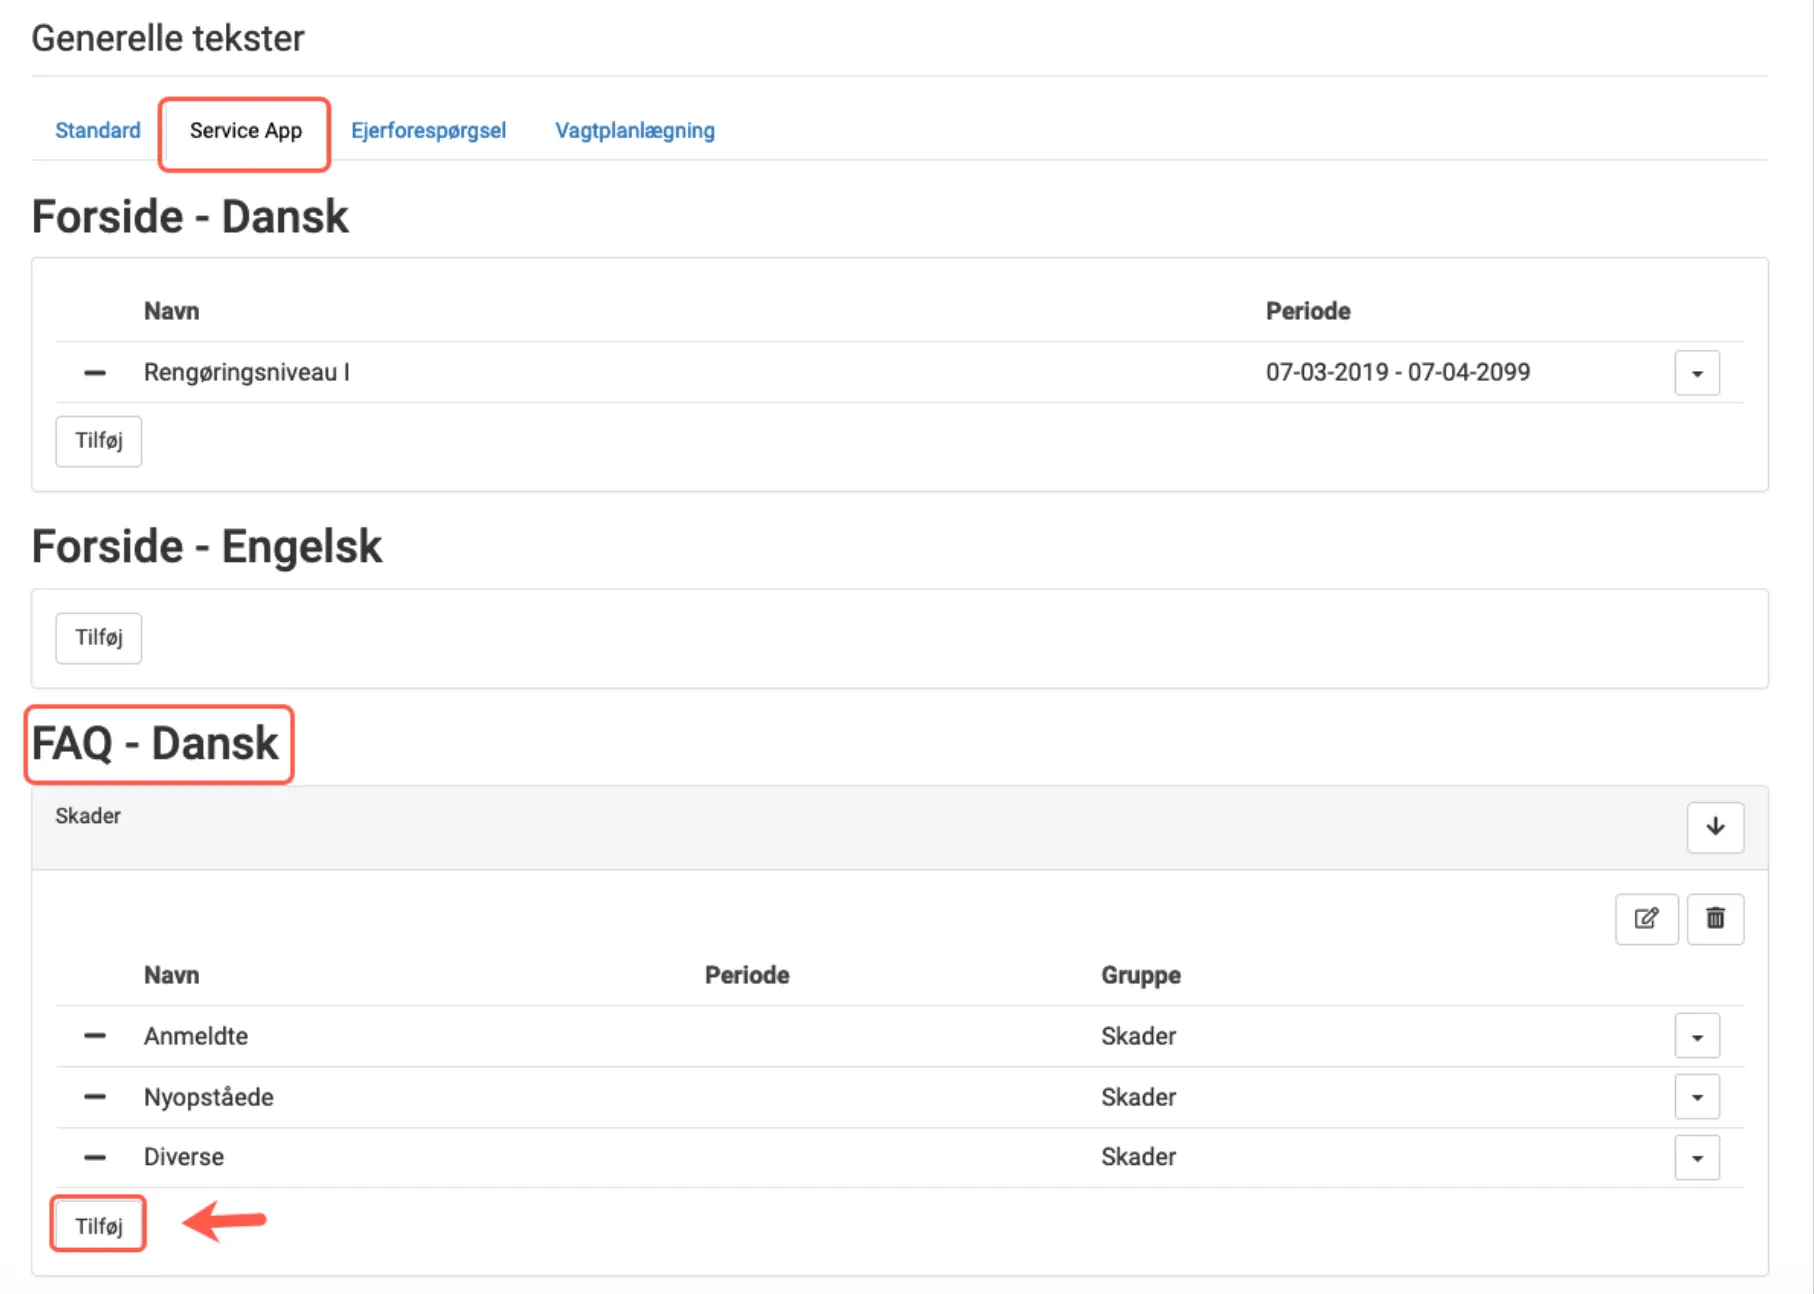Open the dropdown for Diverse row

coord(1697,1158)
